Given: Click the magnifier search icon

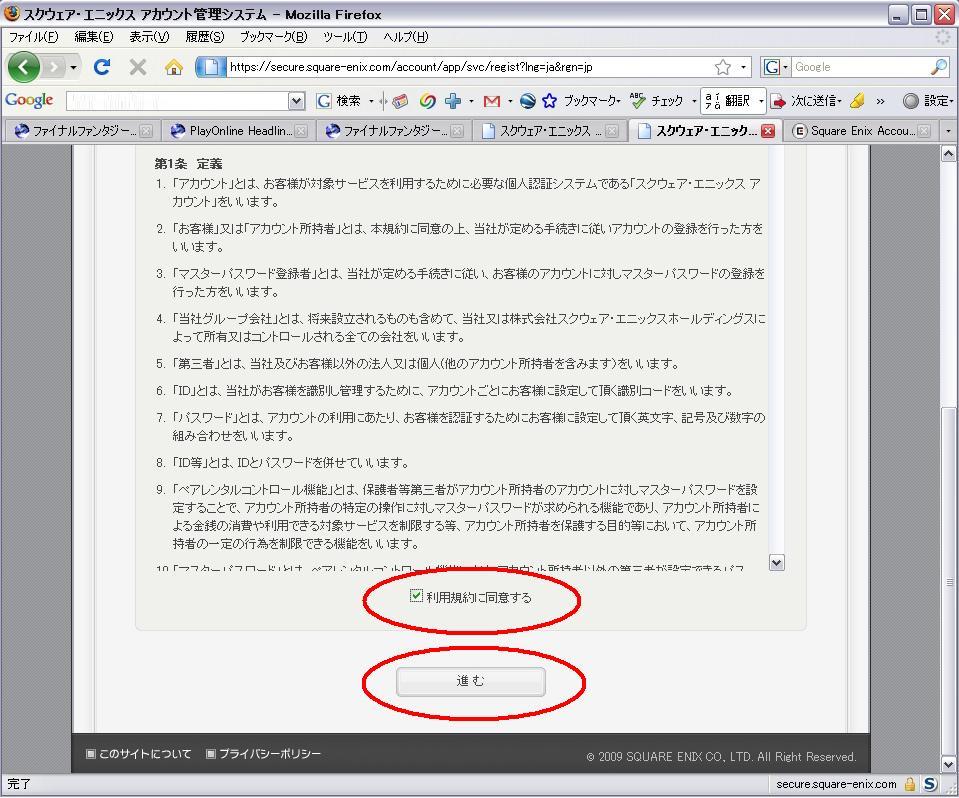Looking at the screenshot, I should 939,67.
